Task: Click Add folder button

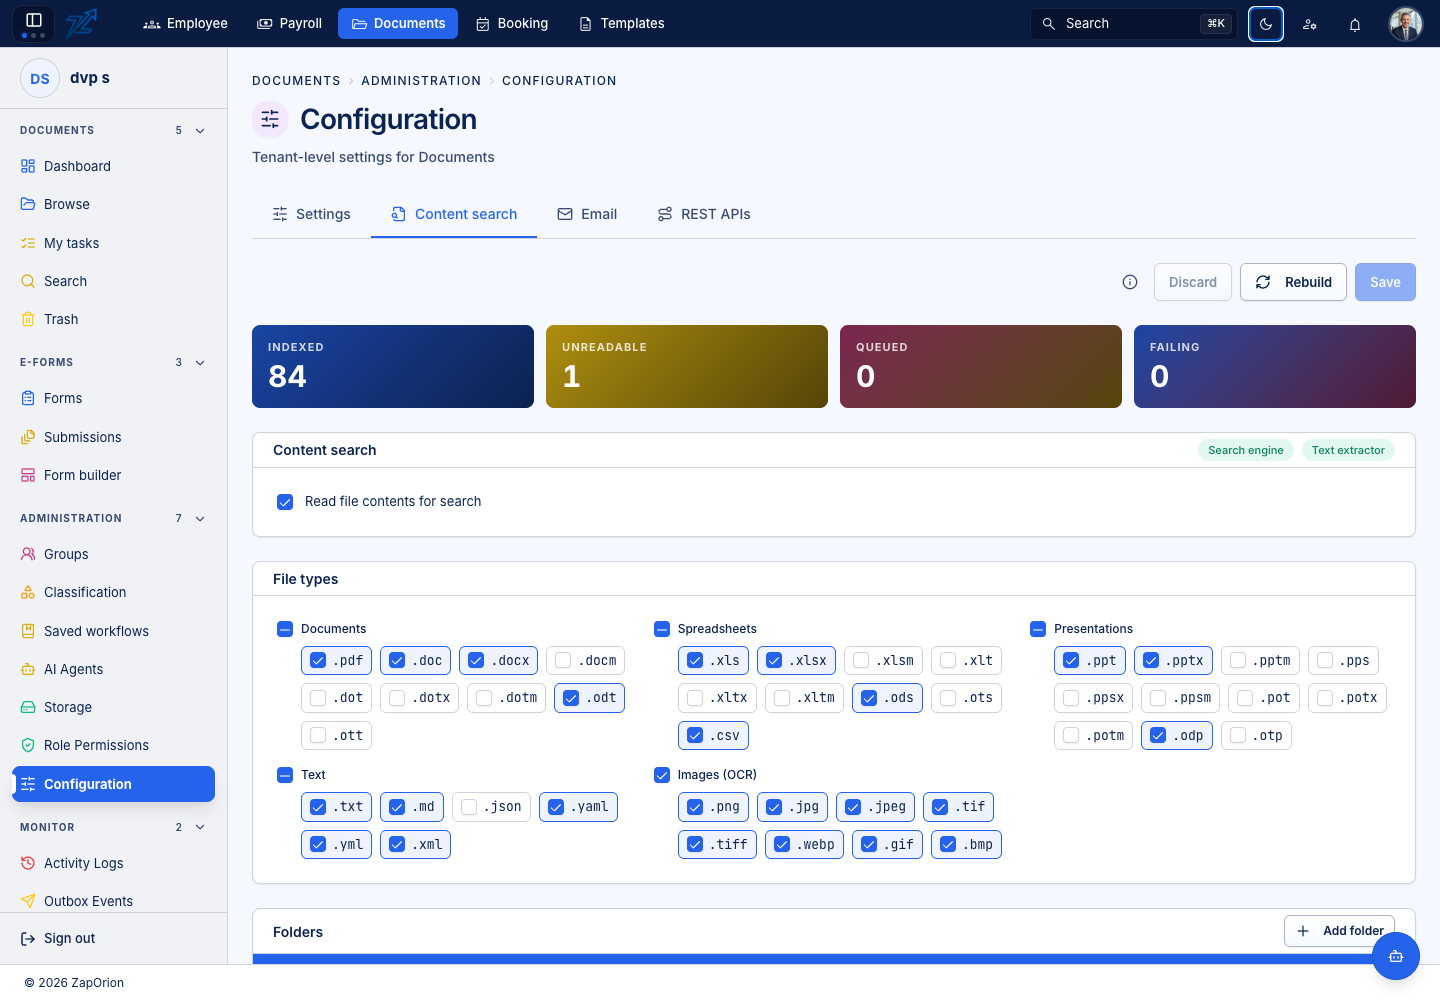Action: 1339,931
